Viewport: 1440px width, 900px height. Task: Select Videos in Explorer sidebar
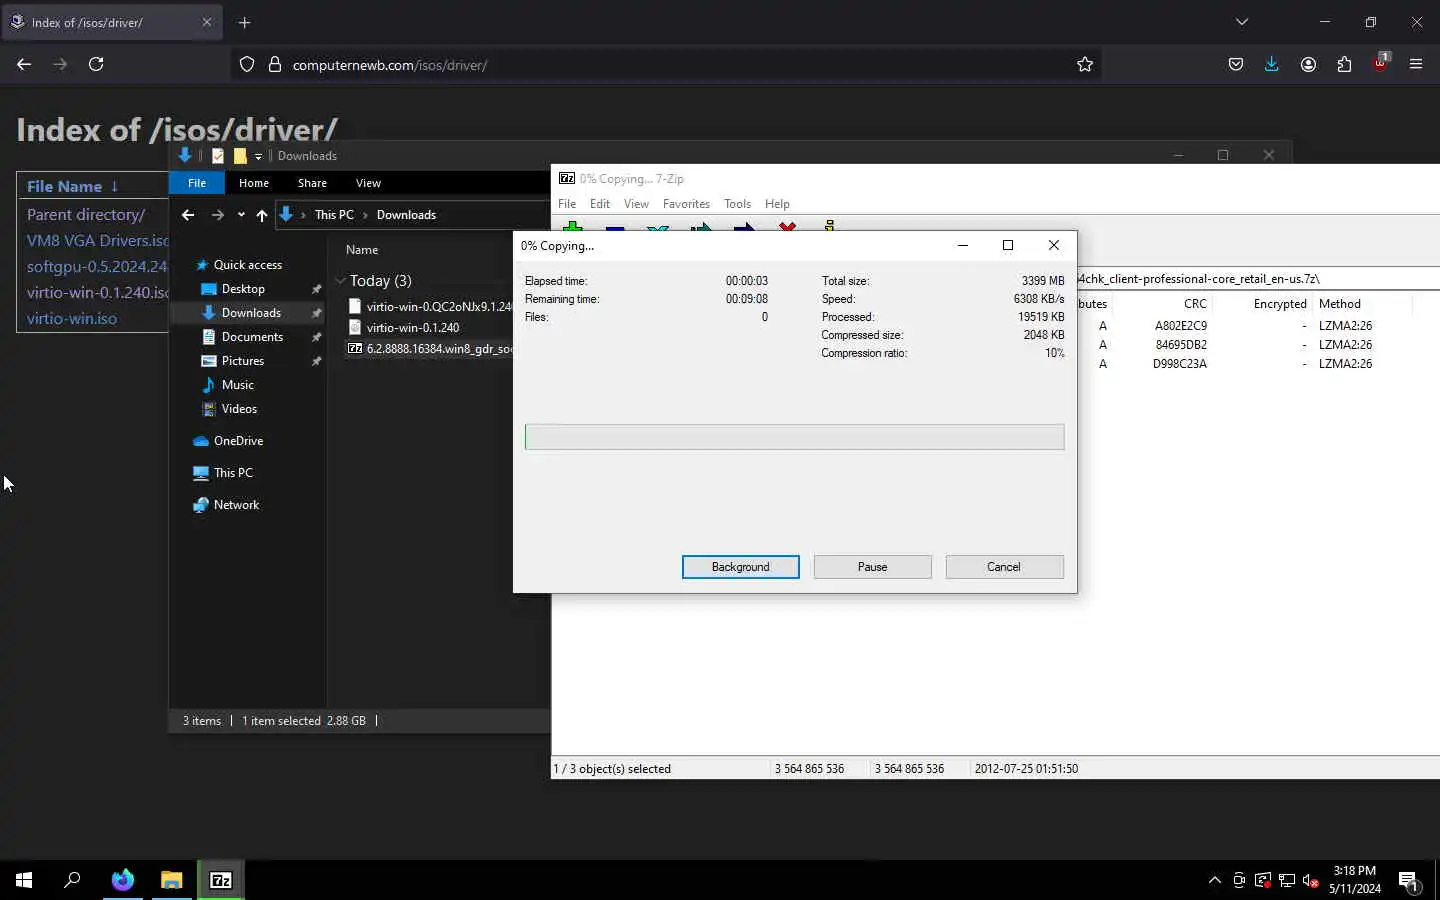pos(239,409)
